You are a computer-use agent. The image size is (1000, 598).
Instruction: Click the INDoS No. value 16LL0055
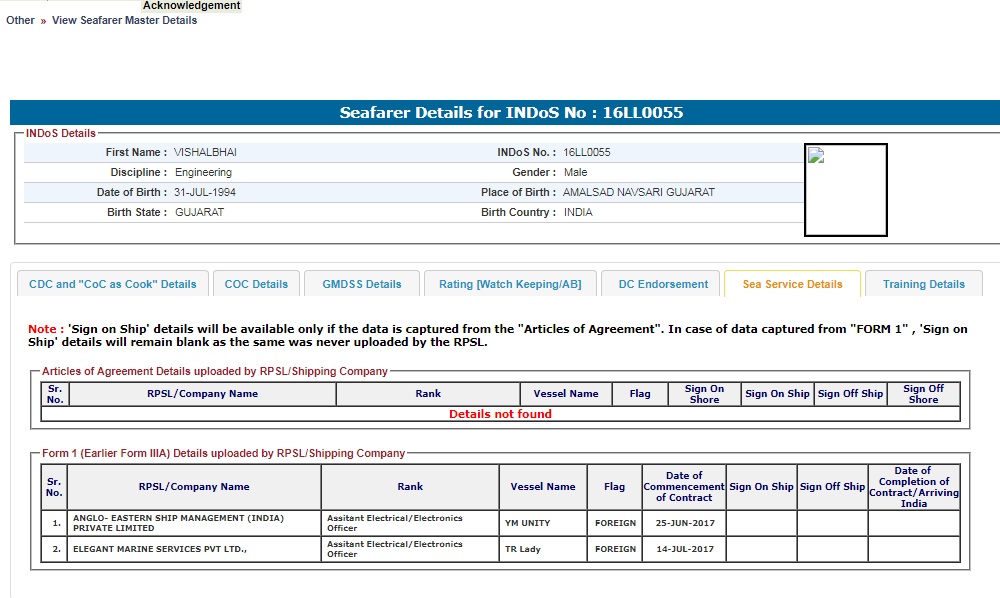(x=587, y=152)
